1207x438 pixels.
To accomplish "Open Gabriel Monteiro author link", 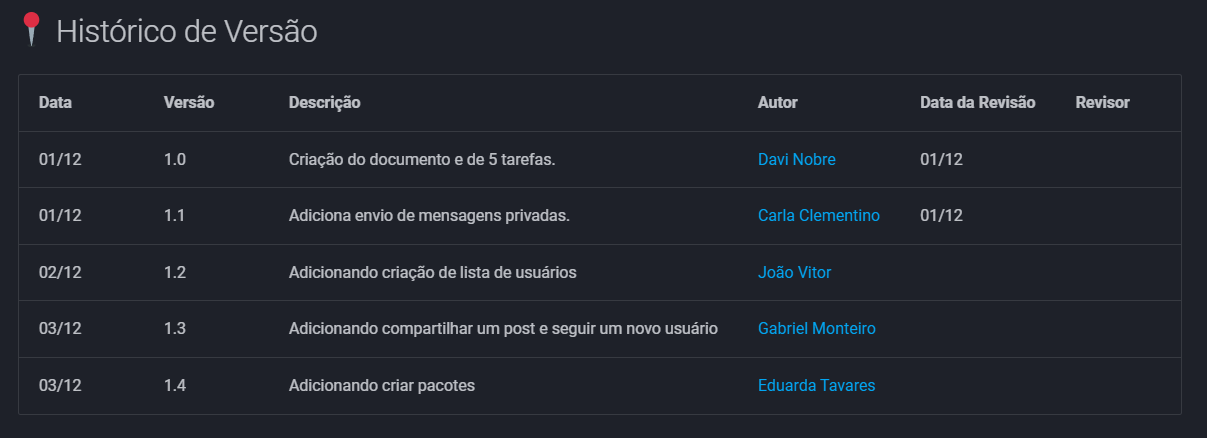I will (x=816, y=328).
